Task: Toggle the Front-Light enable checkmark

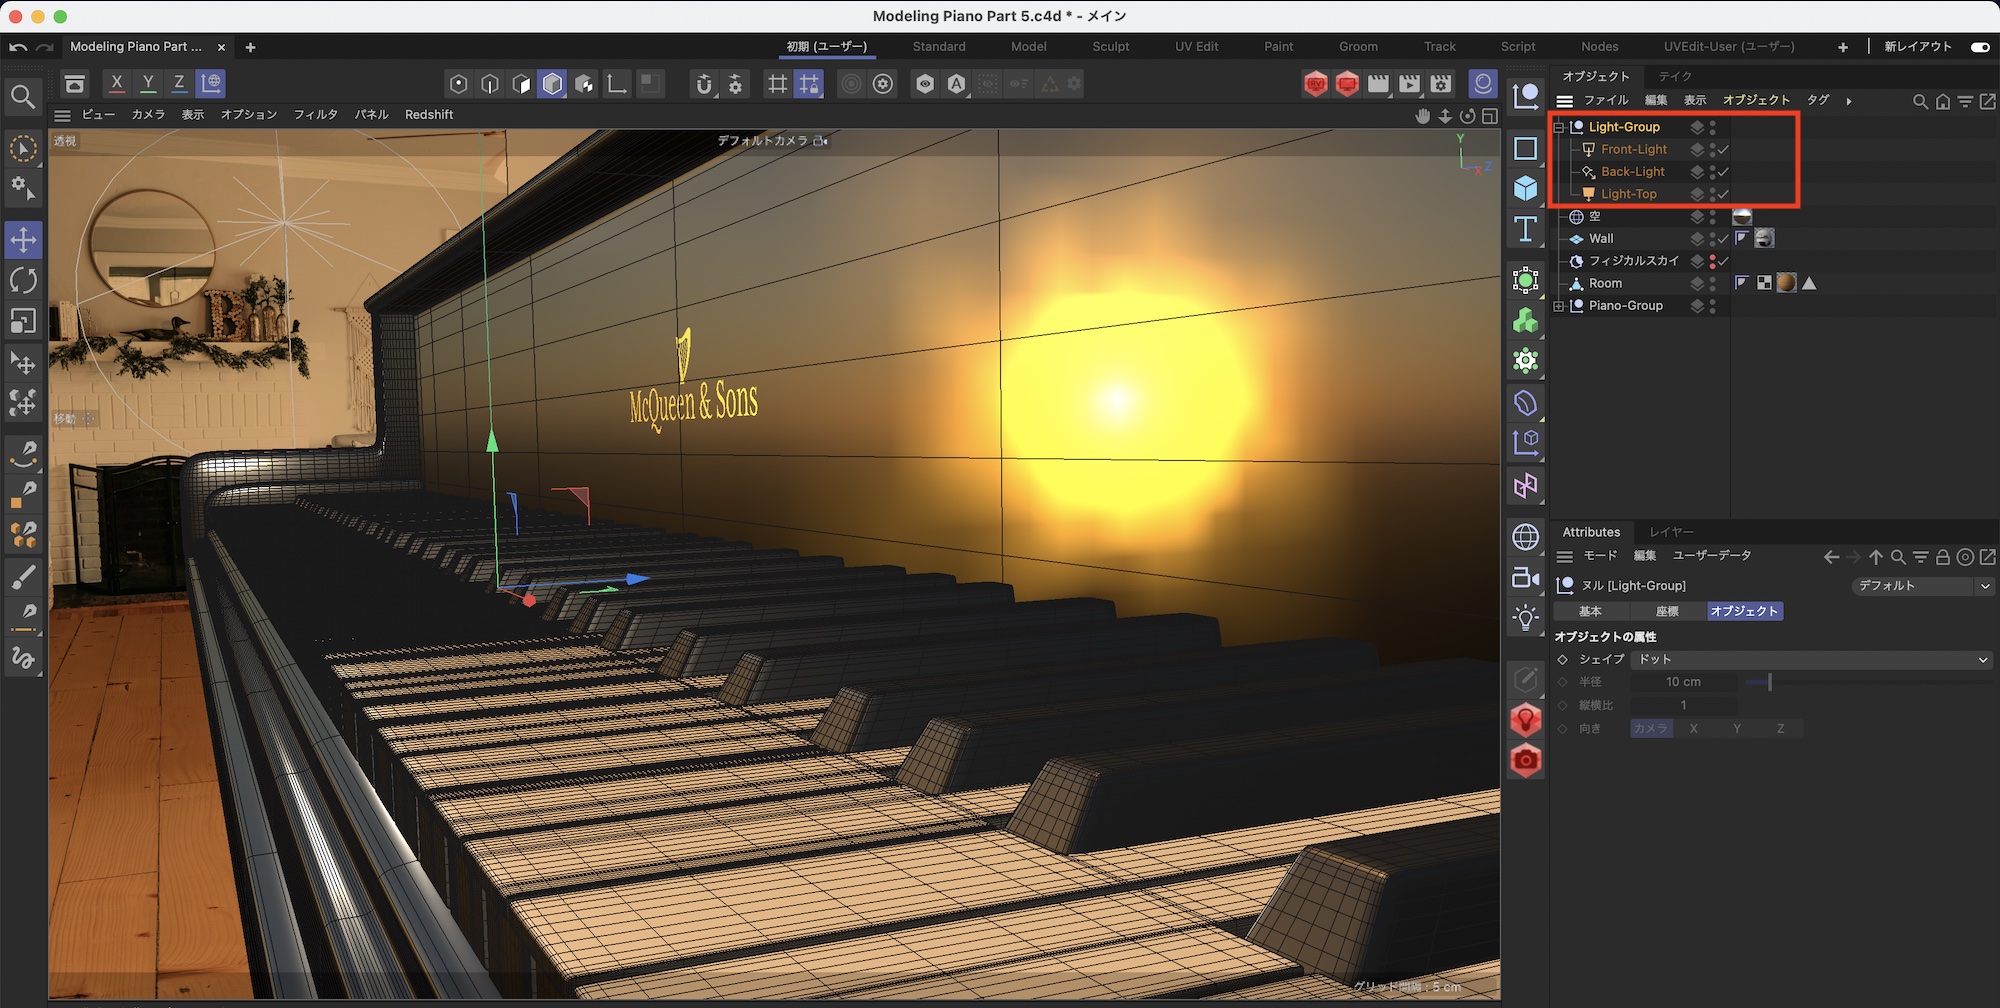Action: pyautogui.click(x=1723, y=150)
